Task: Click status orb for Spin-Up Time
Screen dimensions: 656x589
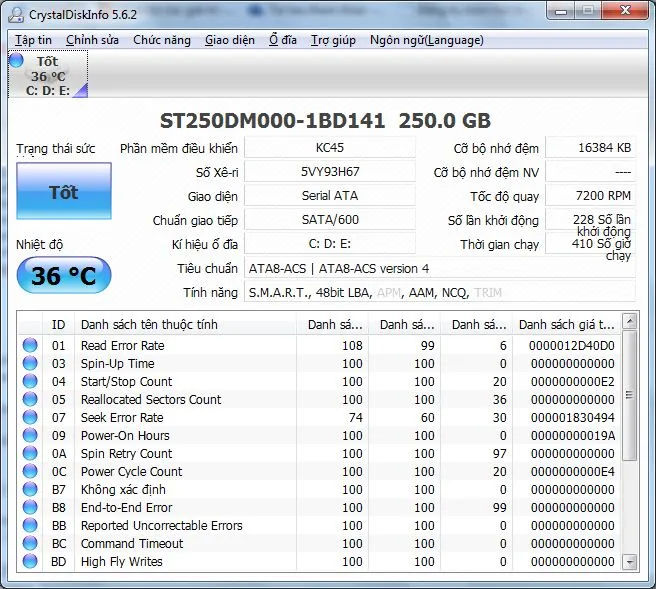Action: [x=30, y=363]
